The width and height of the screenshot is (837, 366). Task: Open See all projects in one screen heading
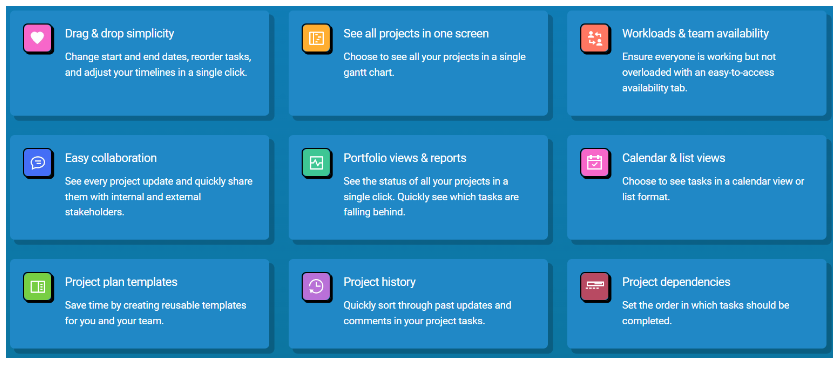(416, 34)
